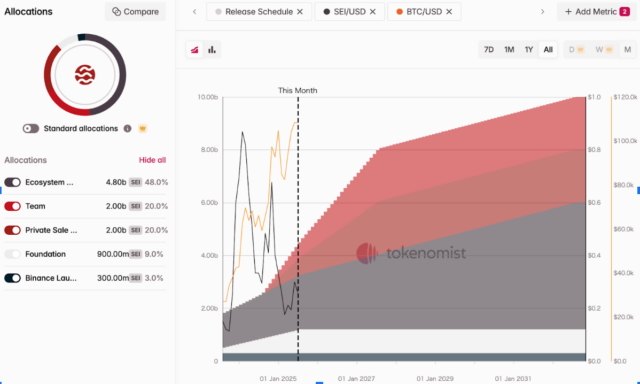
Task: Select the 1Y time range tab
Action: pos(529,50)
